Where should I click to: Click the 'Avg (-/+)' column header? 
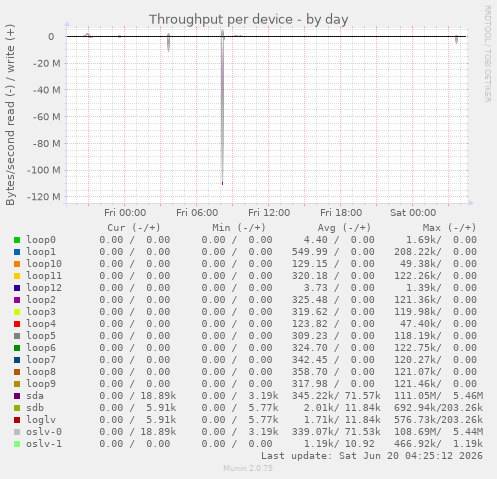coord(344,228)
